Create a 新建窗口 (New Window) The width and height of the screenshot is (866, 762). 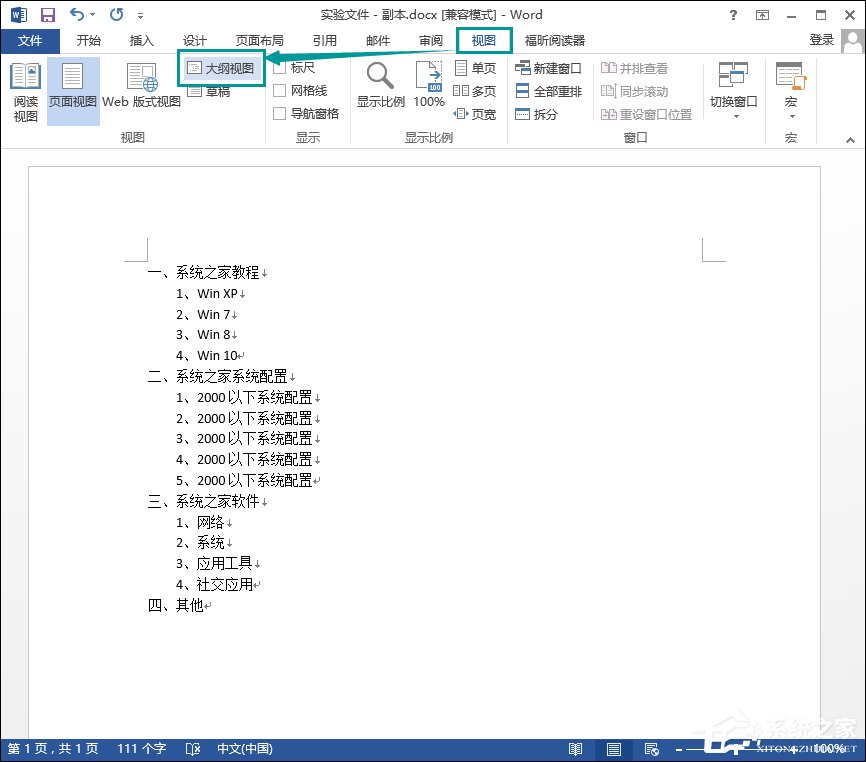[x=549, y=68]
